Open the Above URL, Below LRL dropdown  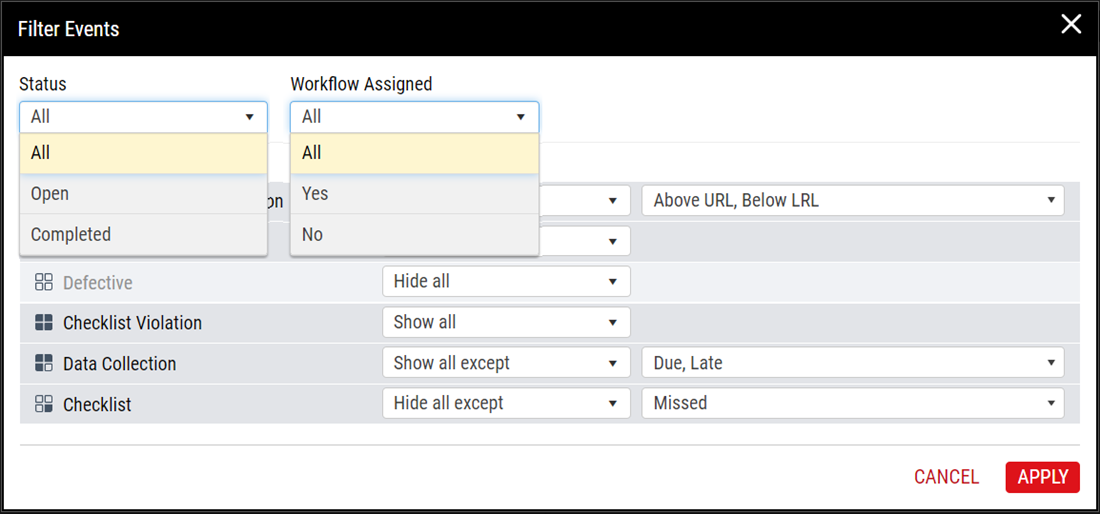point(853,201)
